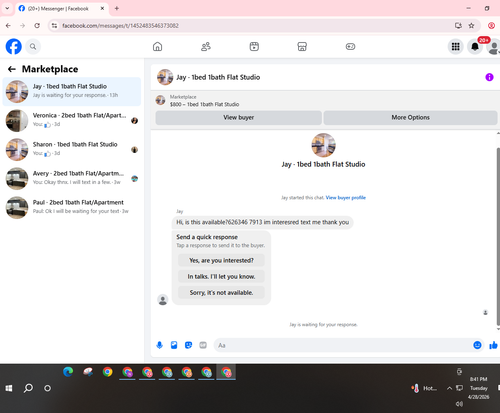This screenshot has width=500, height=413.
Task: Open the emoji picker in message box
Action: coord(477,345)
